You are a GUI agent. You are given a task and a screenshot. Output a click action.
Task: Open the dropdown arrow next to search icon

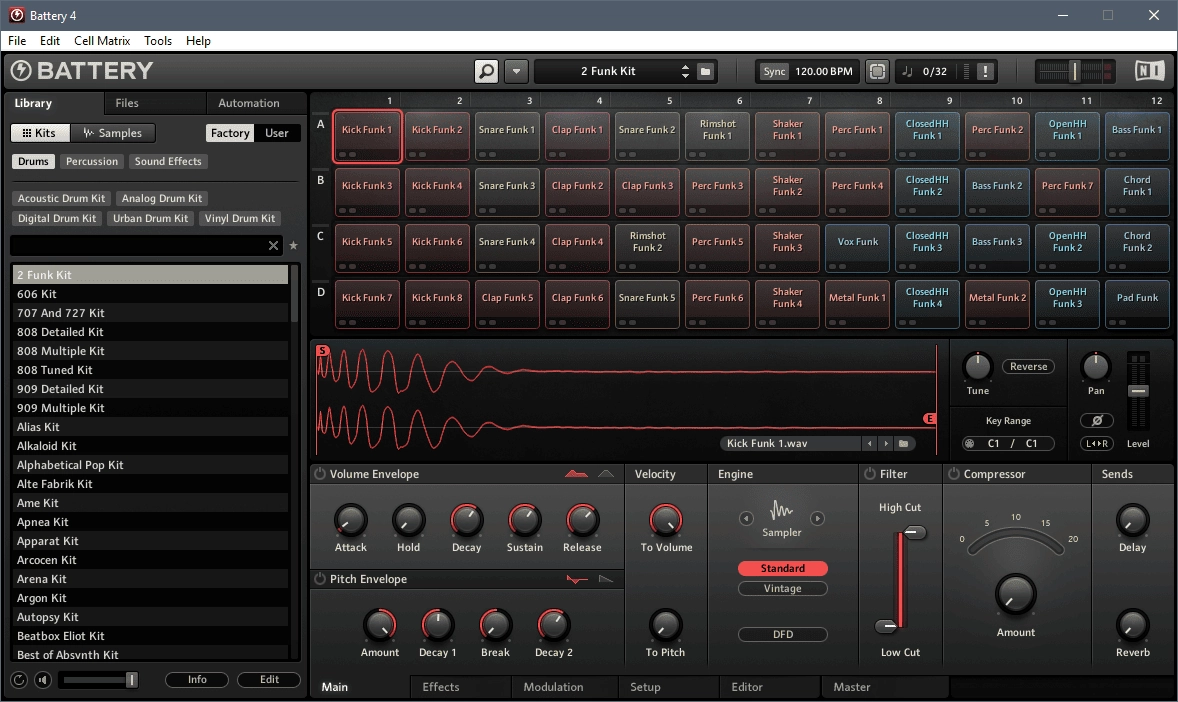516,71
